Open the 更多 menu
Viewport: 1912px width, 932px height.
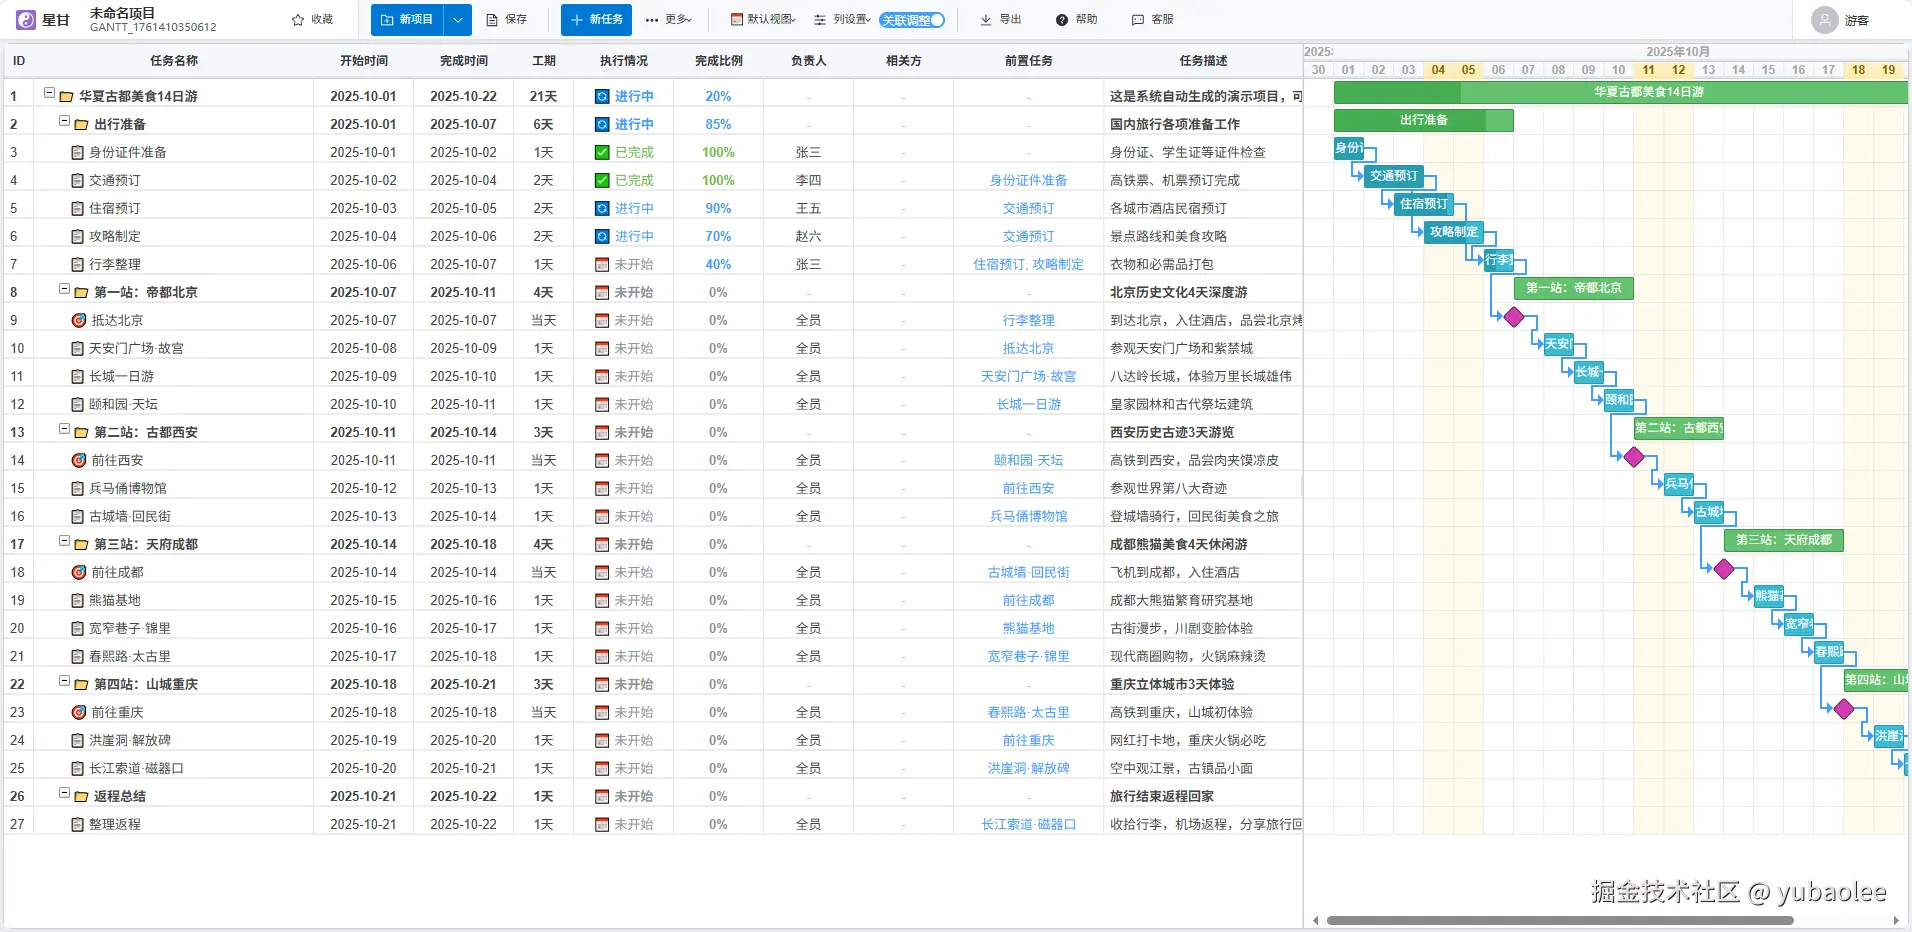[x=668, y=20]
